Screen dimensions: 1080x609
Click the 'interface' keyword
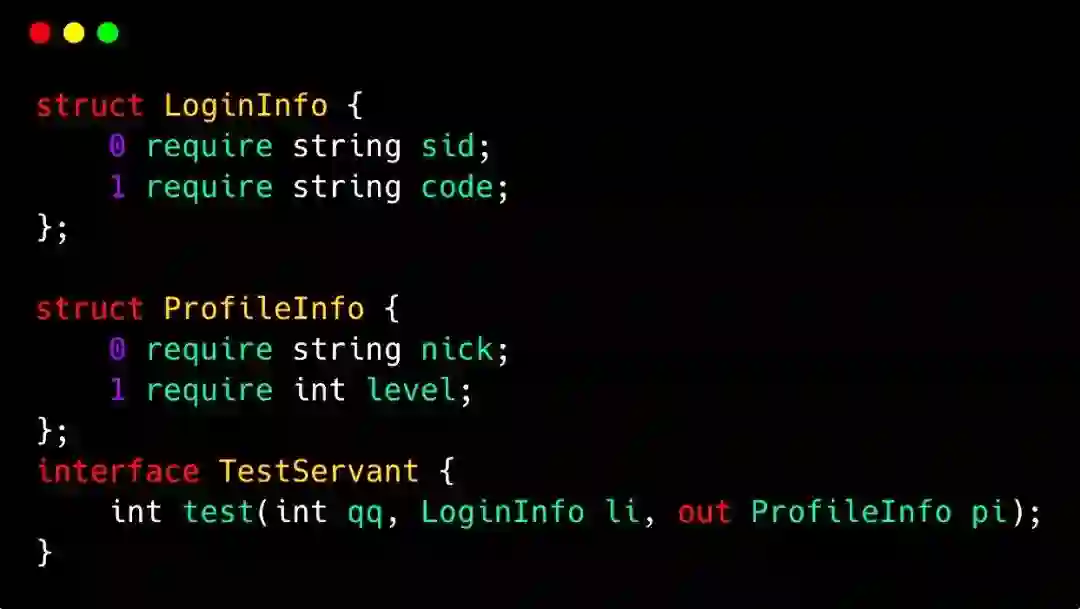(x=118, y=471)
